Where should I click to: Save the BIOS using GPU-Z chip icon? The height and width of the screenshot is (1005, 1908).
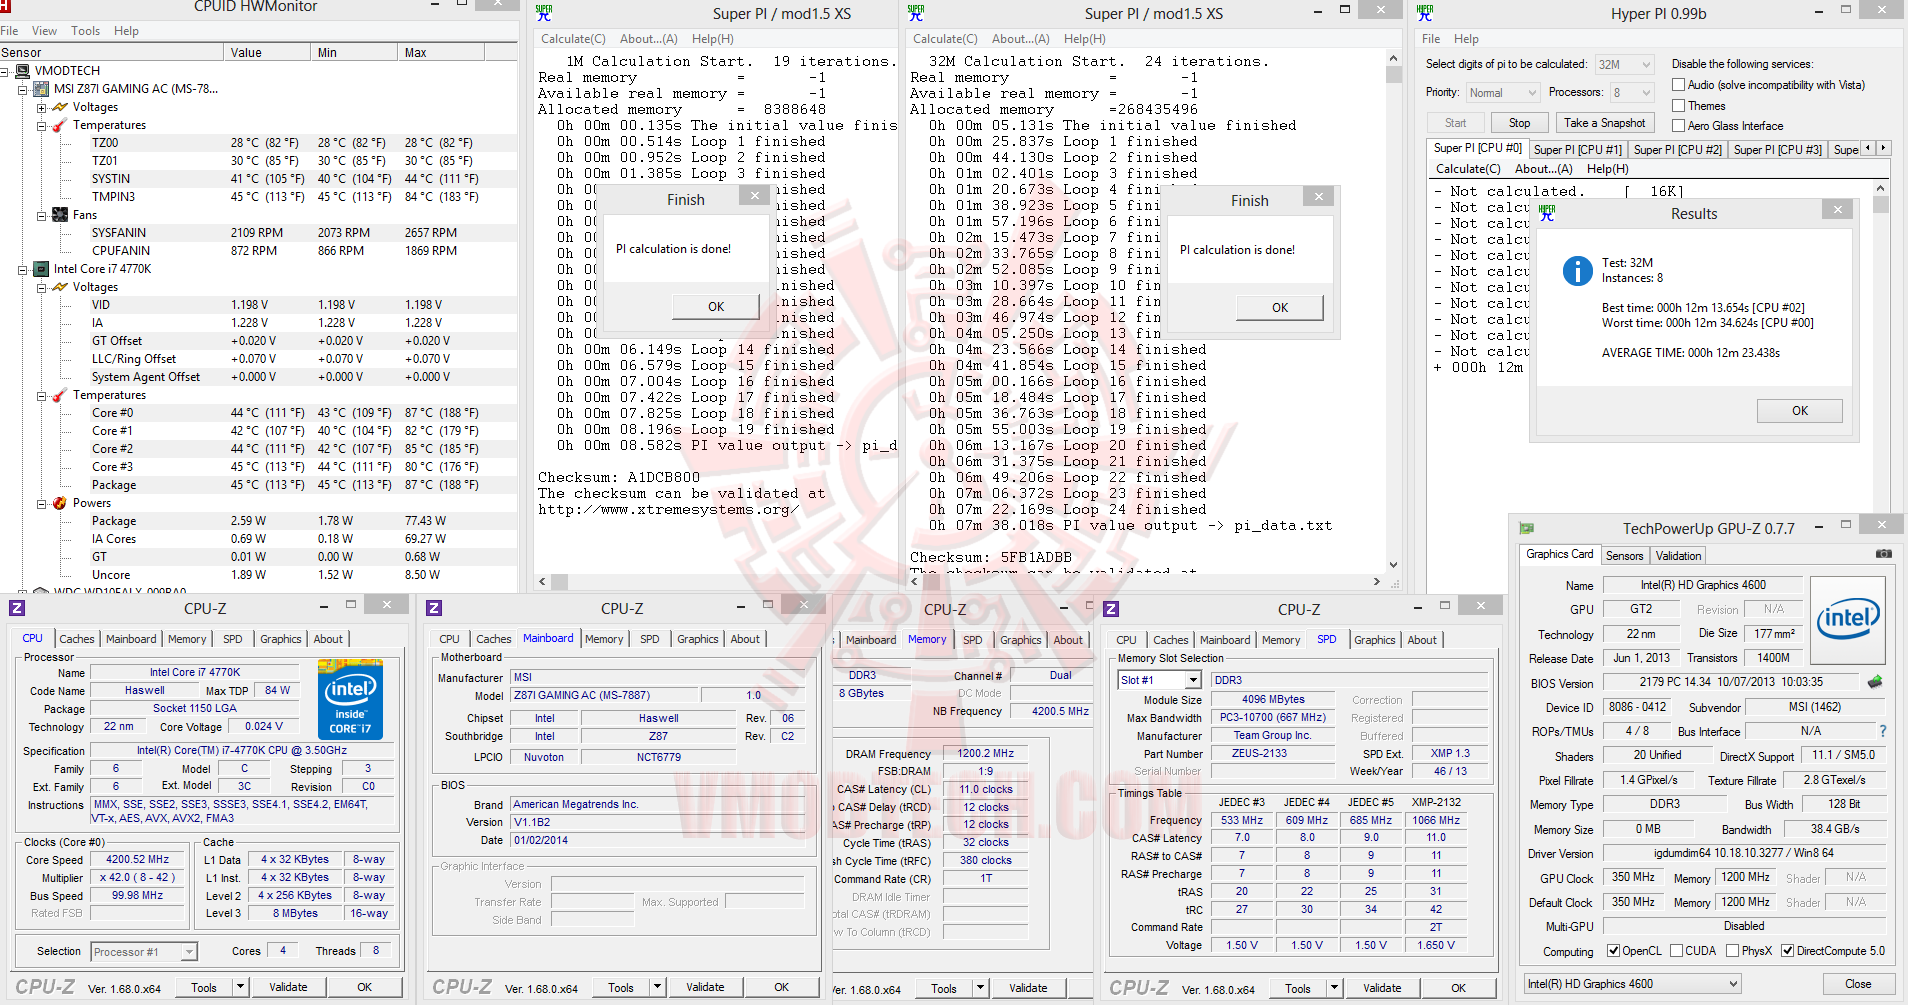click(1875, 682)
